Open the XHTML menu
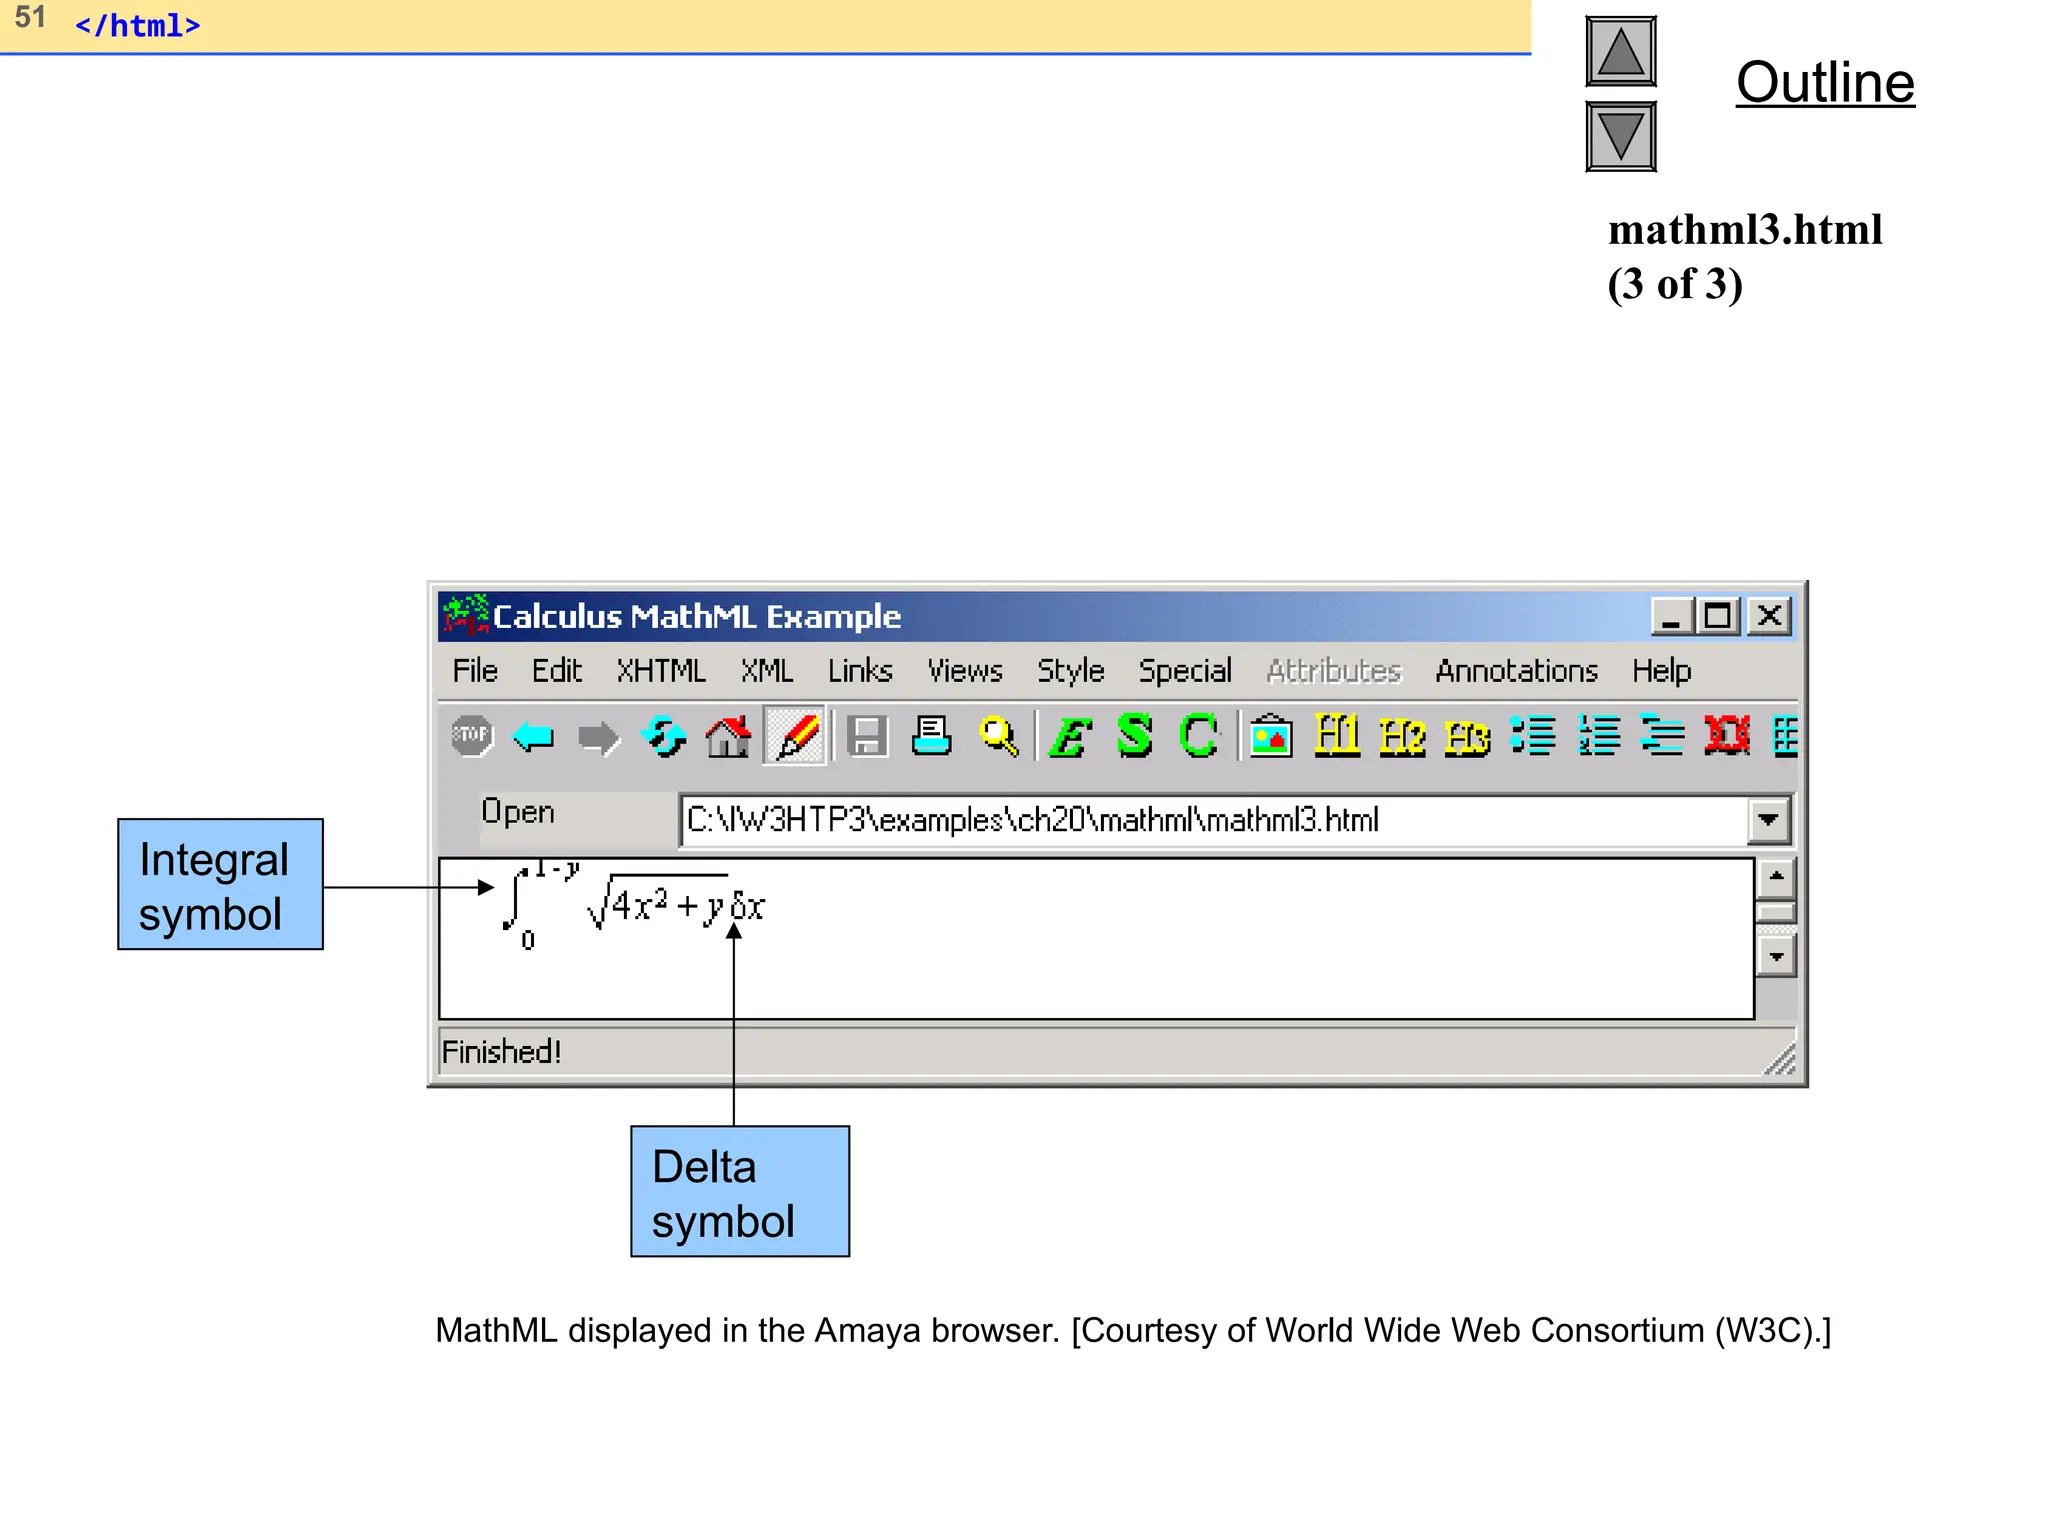 click(x=661, y=671)
